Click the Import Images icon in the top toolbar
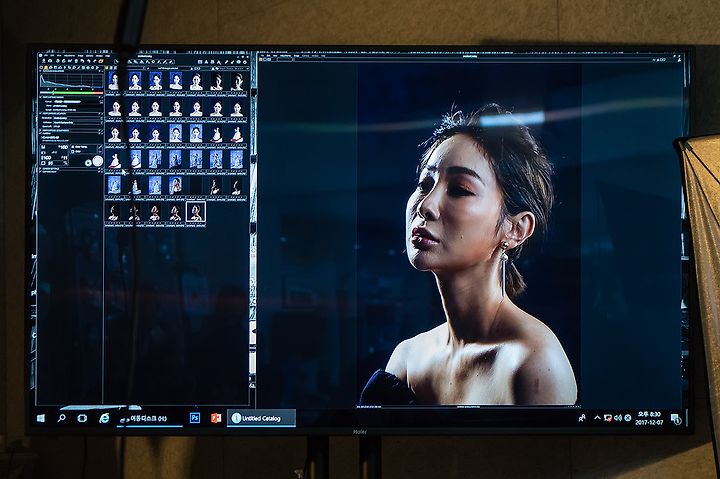Viewport: 720px width, 479px height. coord(45,61)
